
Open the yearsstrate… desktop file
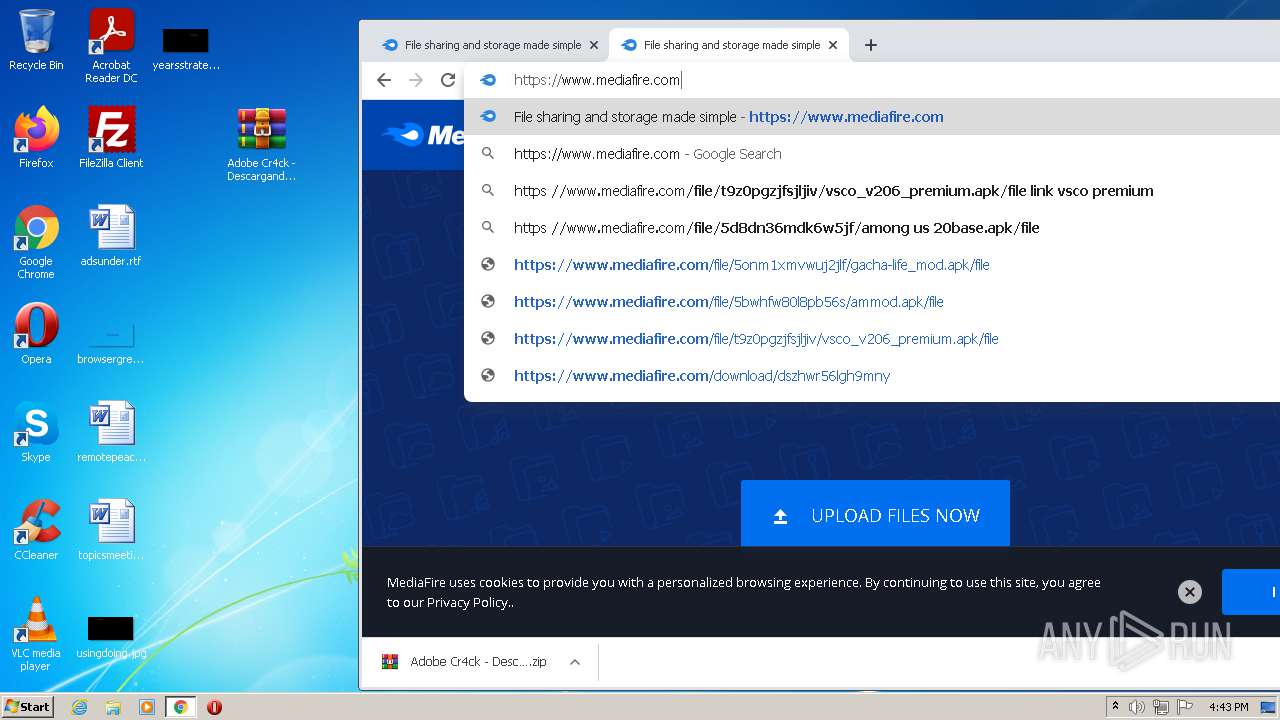click(x=186, y=48)
